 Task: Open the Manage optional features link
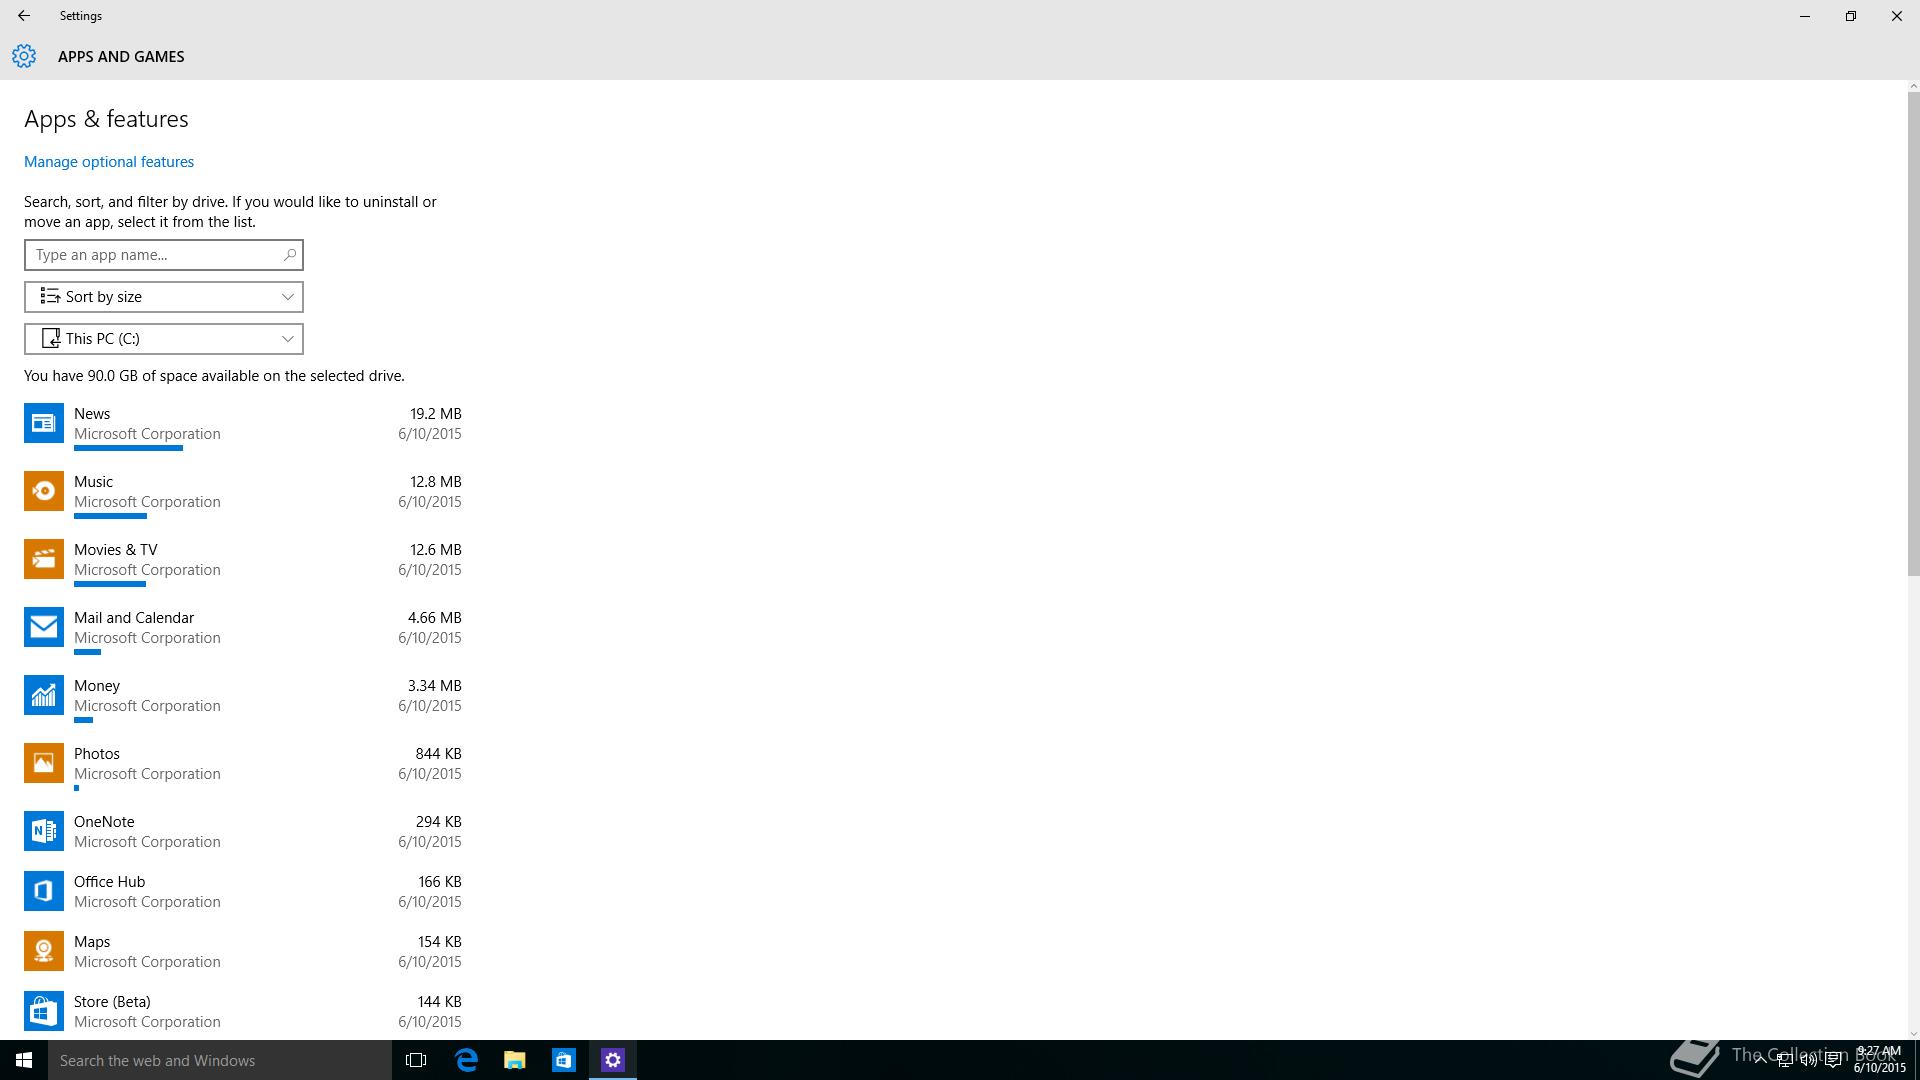click(109, 162)
